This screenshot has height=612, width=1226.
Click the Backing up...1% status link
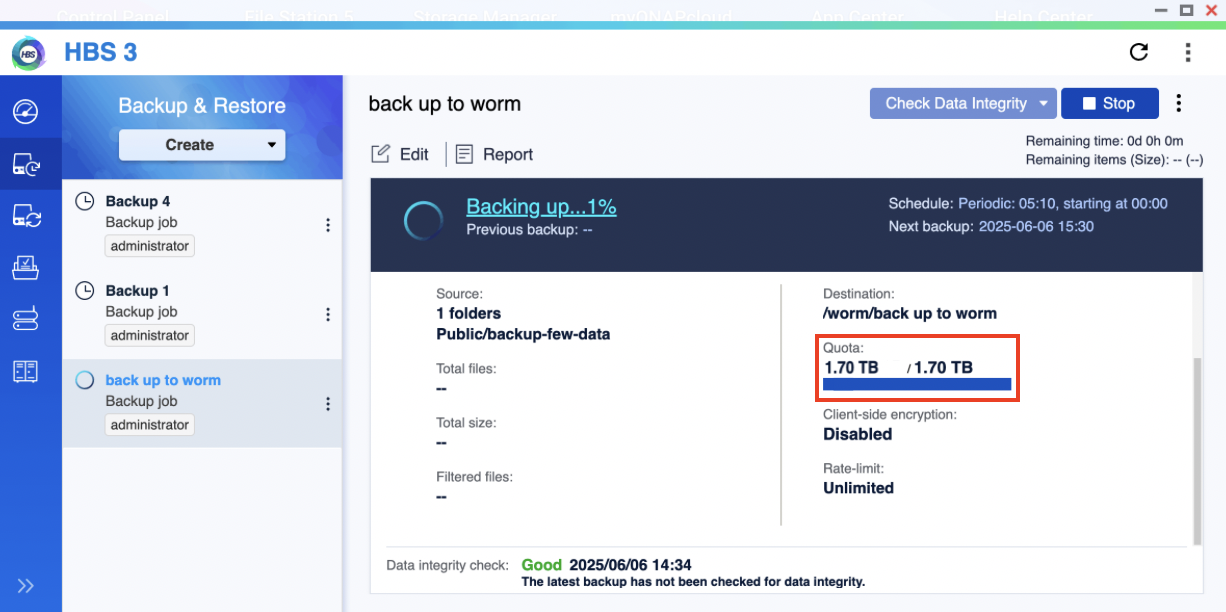pyautogui.click(x=541, y=207)
